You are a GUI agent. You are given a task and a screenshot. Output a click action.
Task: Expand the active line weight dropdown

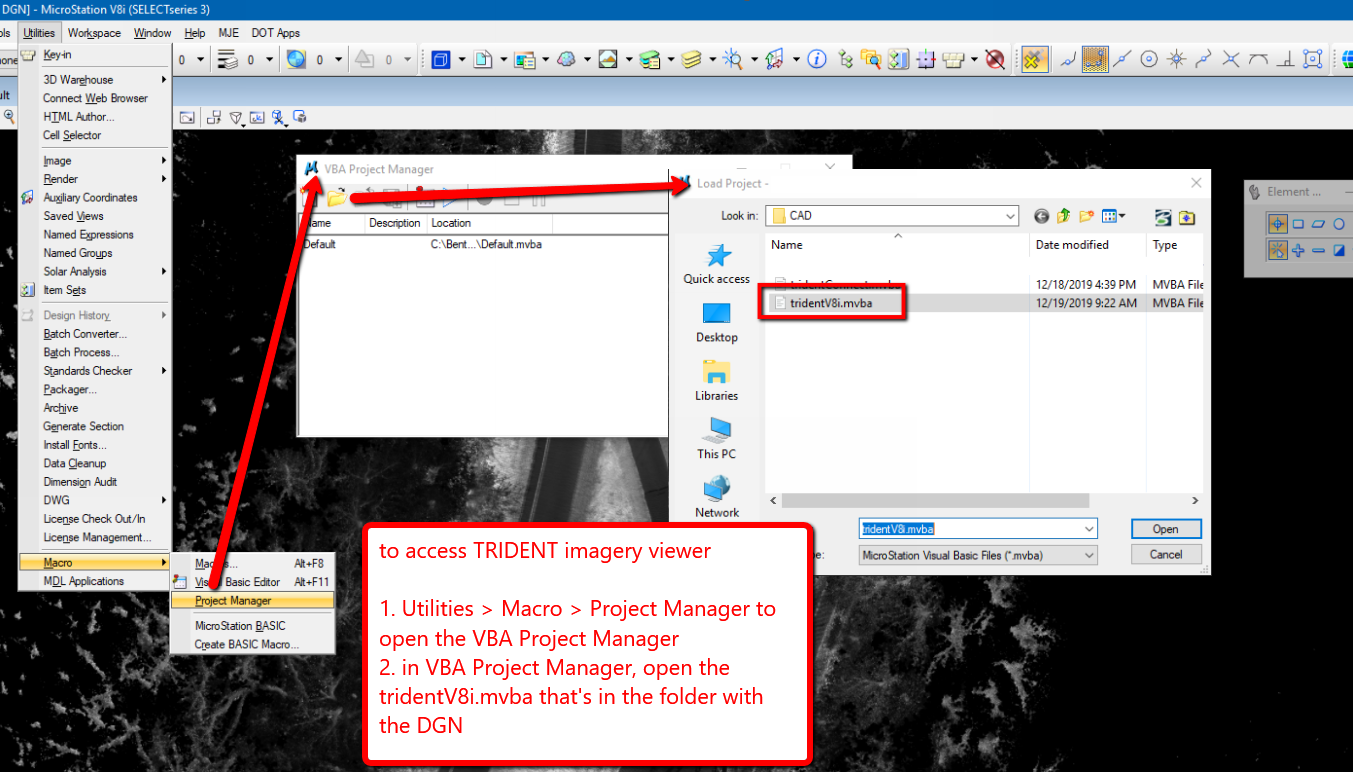269,60
